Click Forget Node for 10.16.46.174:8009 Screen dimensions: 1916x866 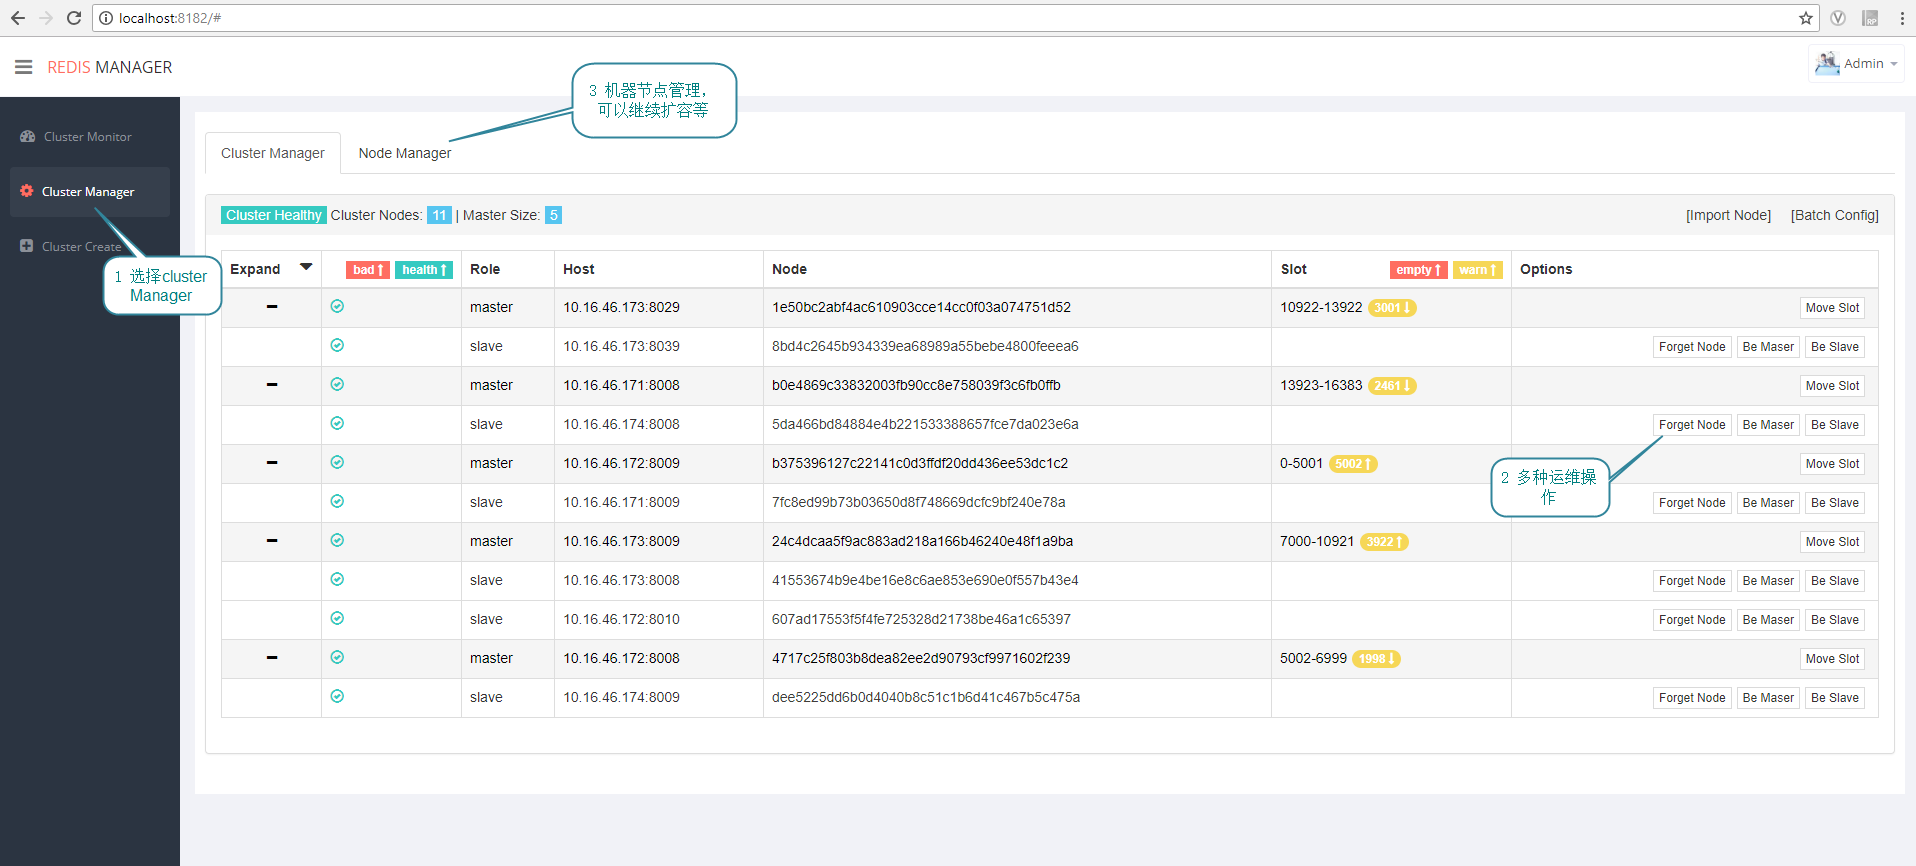[x=1692, y=698]
